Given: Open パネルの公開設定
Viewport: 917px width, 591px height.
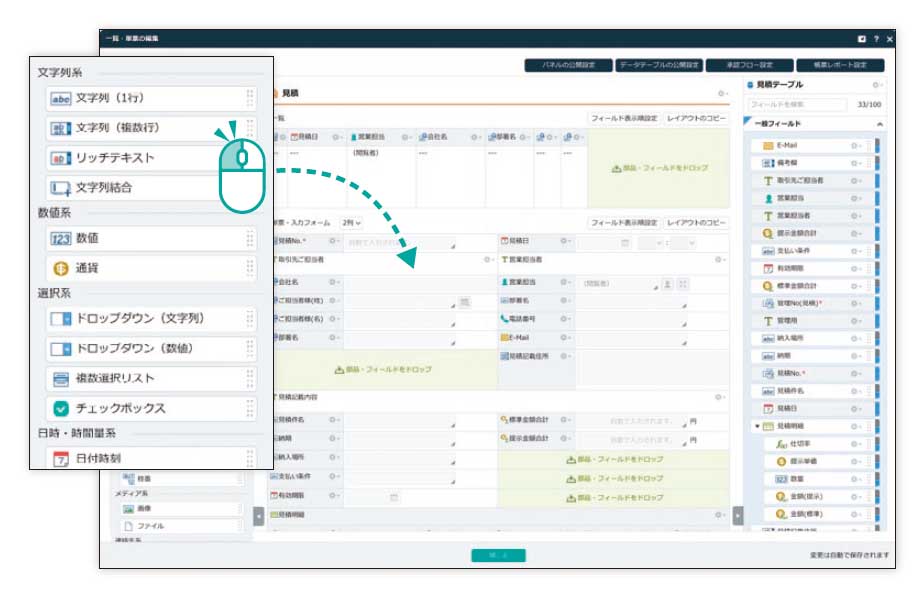Looking at the screenshot, I should pos(567,65).
